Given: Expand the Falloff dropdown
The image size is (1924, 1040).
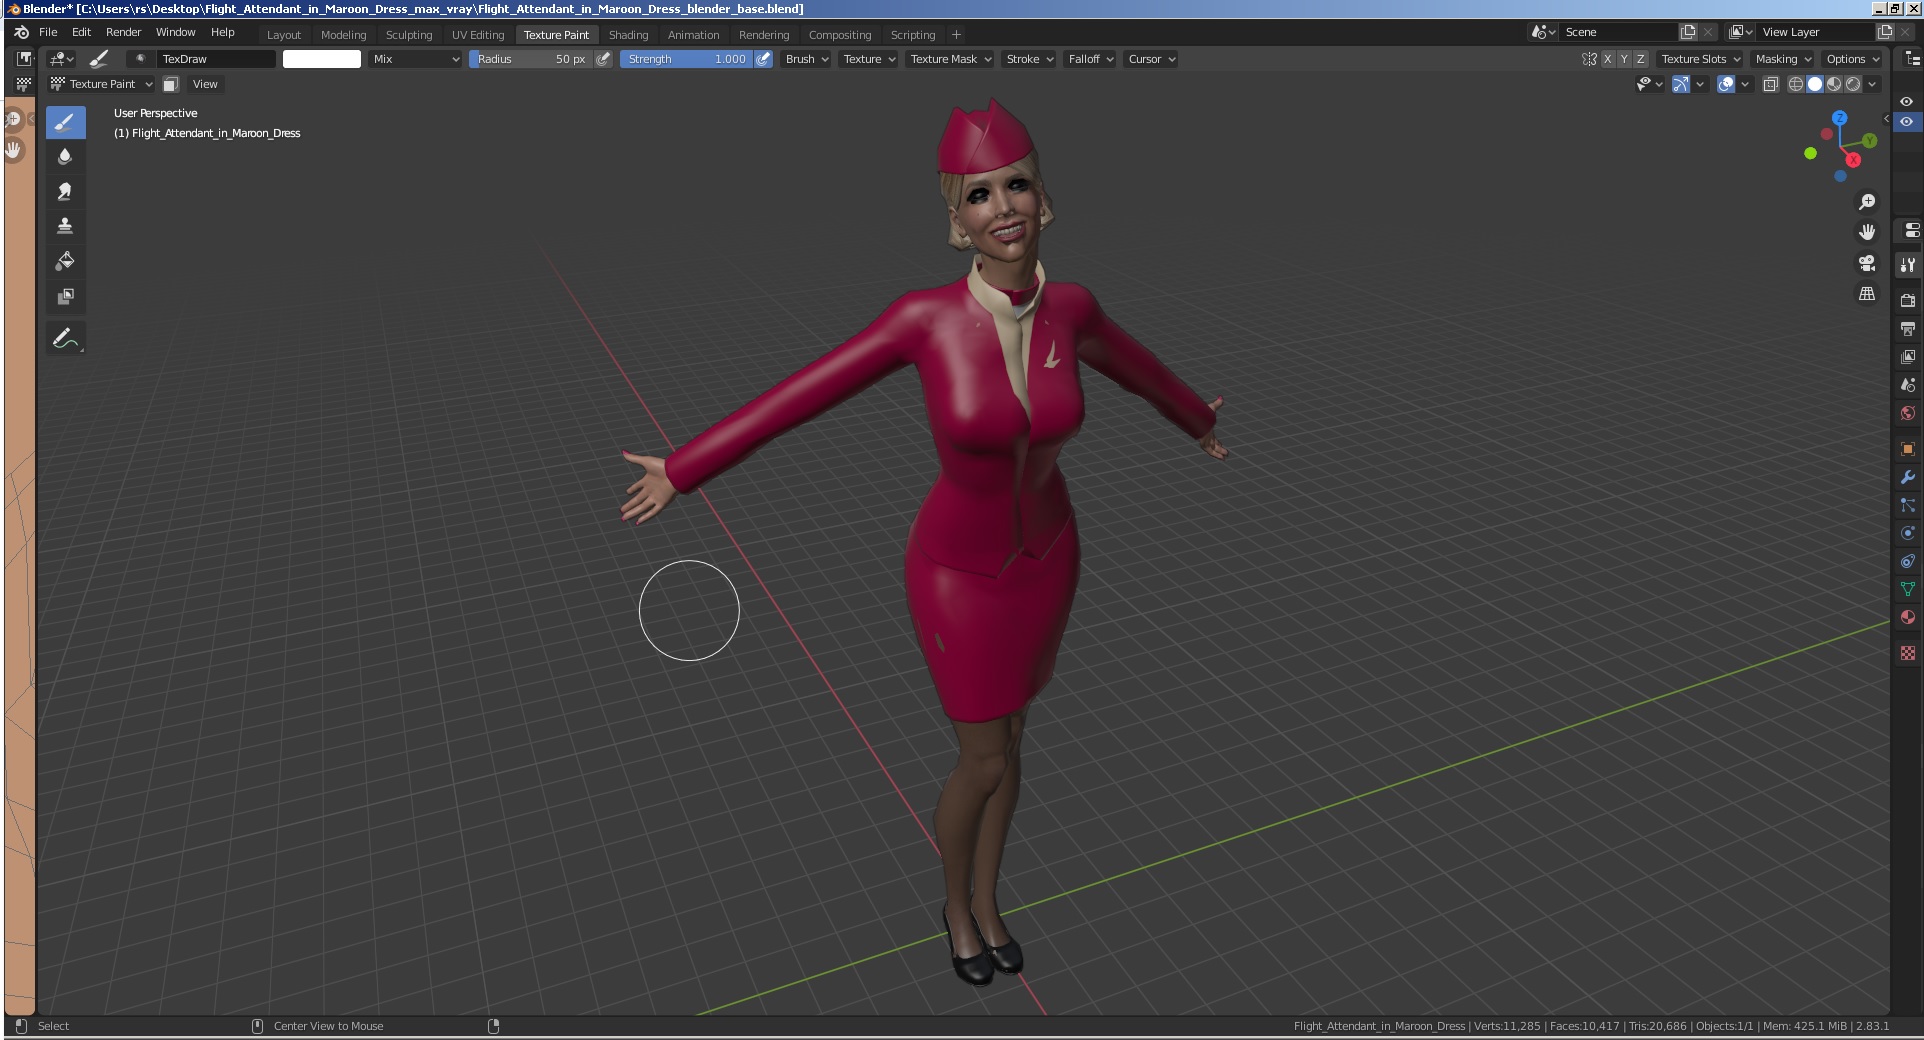Looking at the screenshot, I should tap(1090, 59).
